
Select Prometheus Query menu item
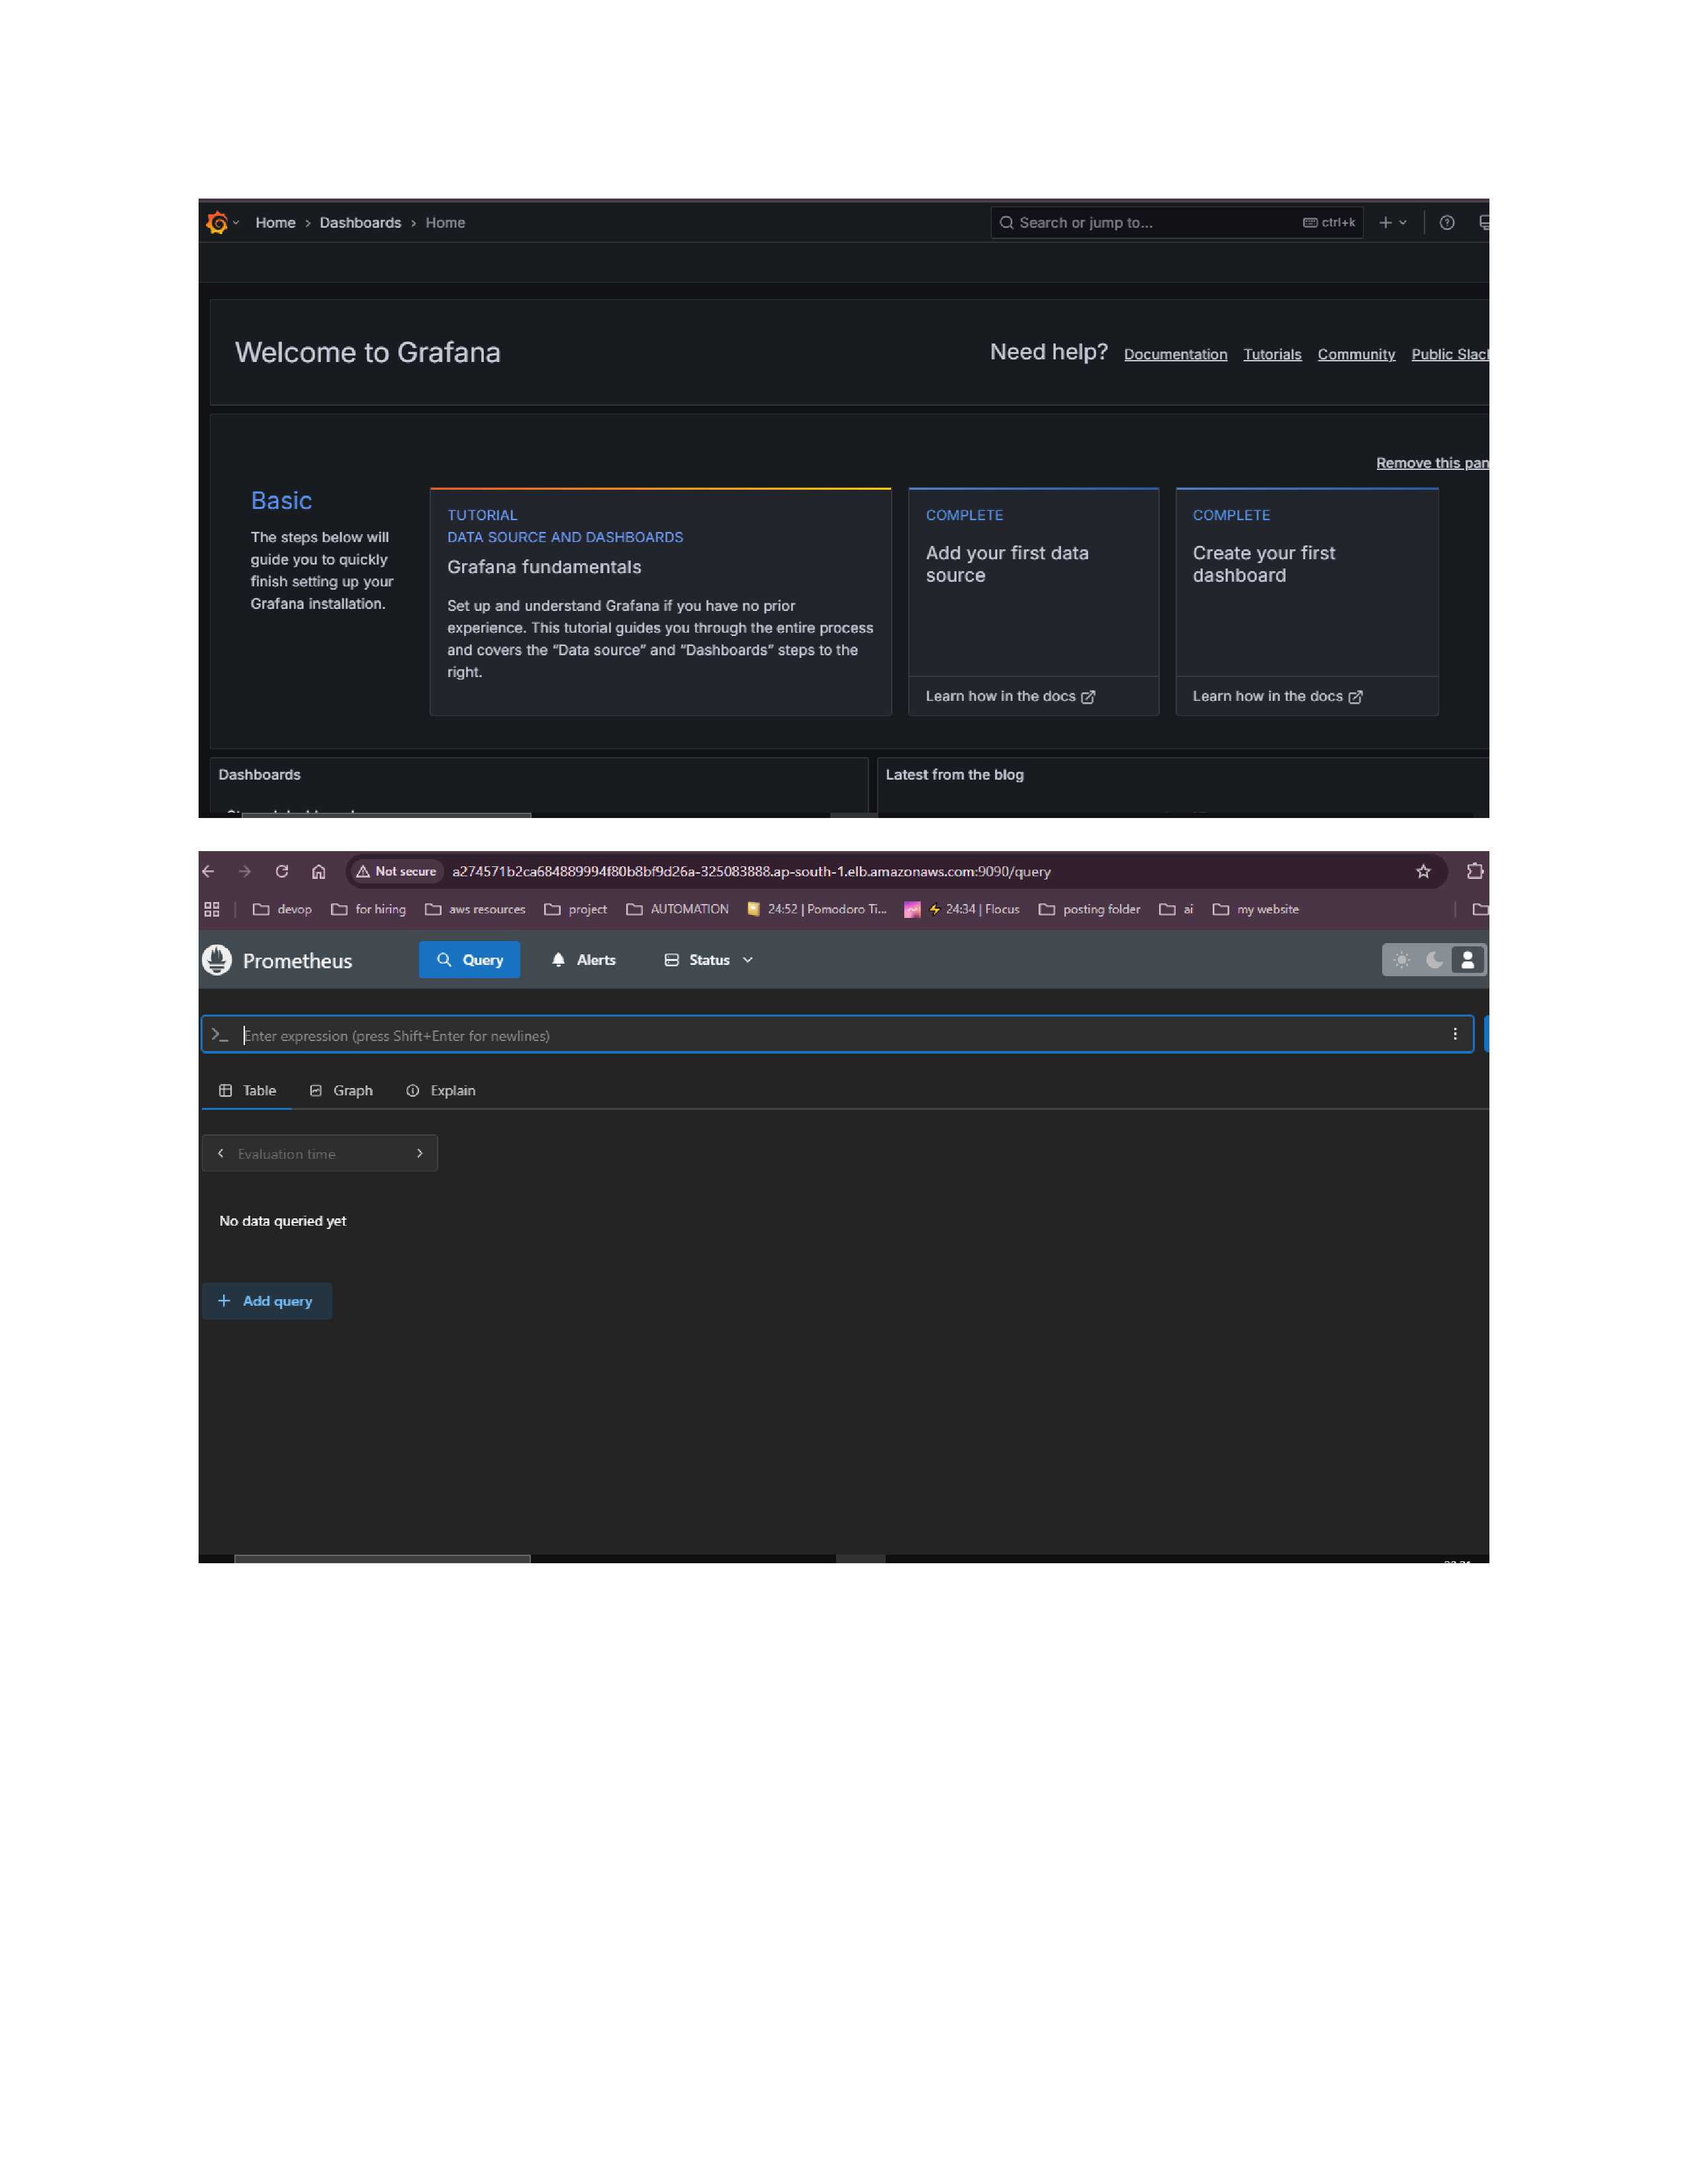(x=469, y=960)
